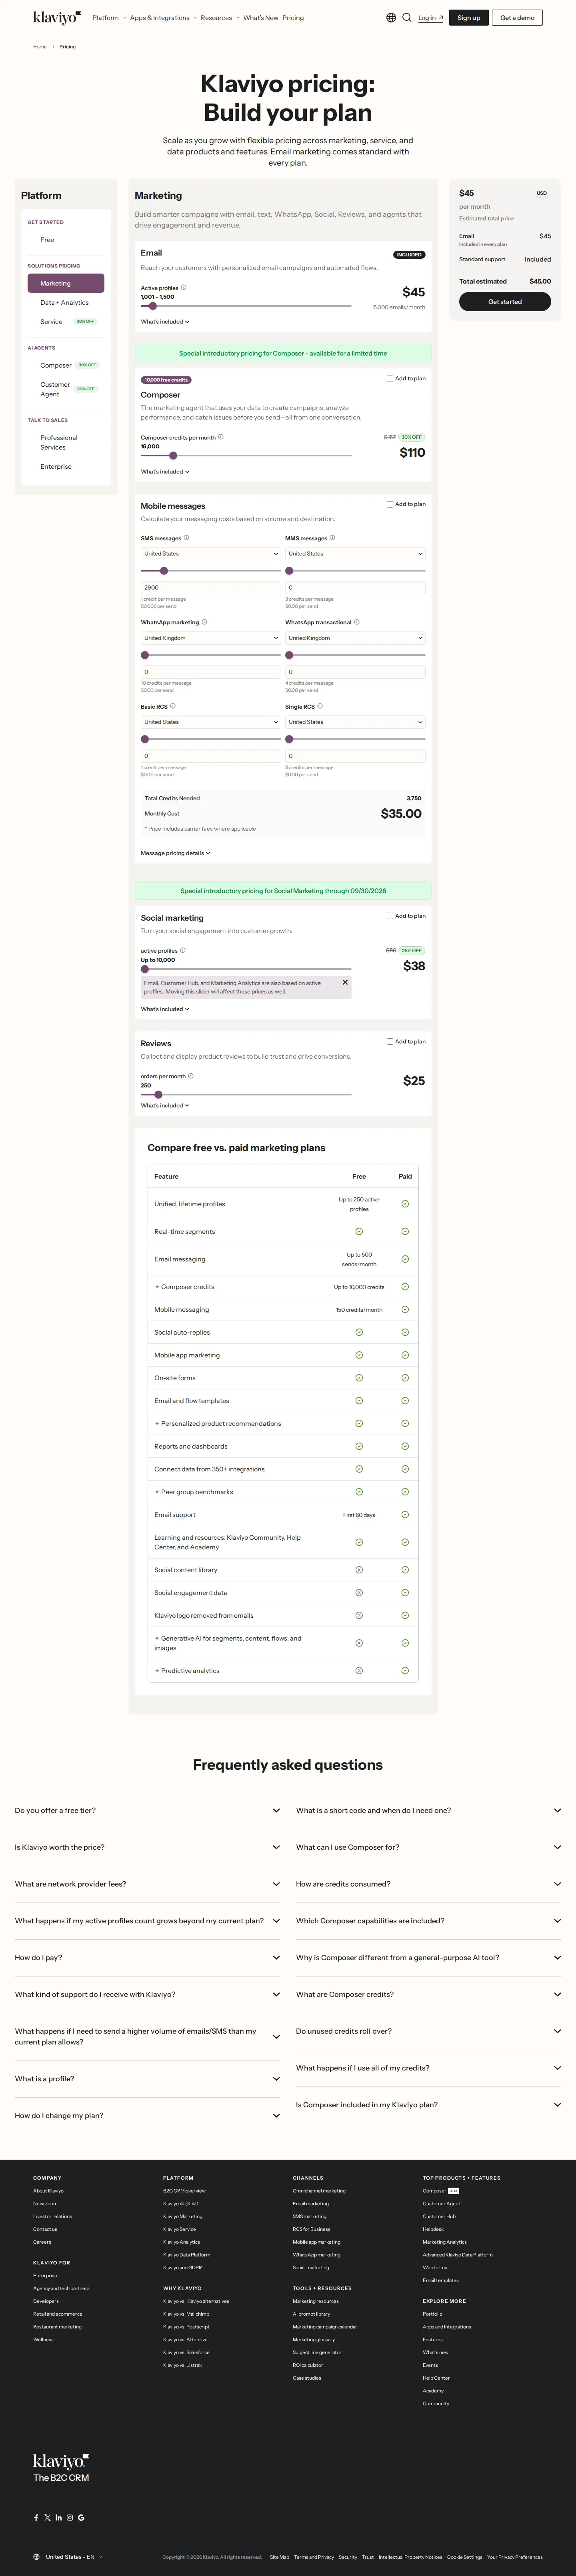The height and width of the screenshot is (2576, 576).
Task: Go to Home breadcrumb link
Action: (x=40, y=47)
